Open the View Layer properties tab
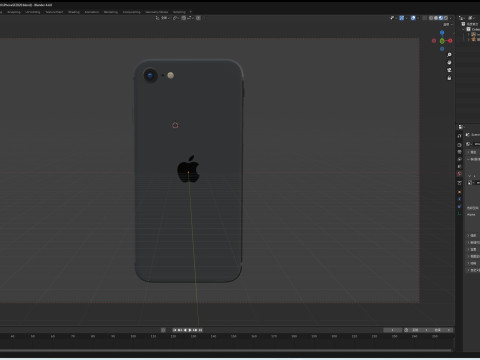 [x=459, y=159]
